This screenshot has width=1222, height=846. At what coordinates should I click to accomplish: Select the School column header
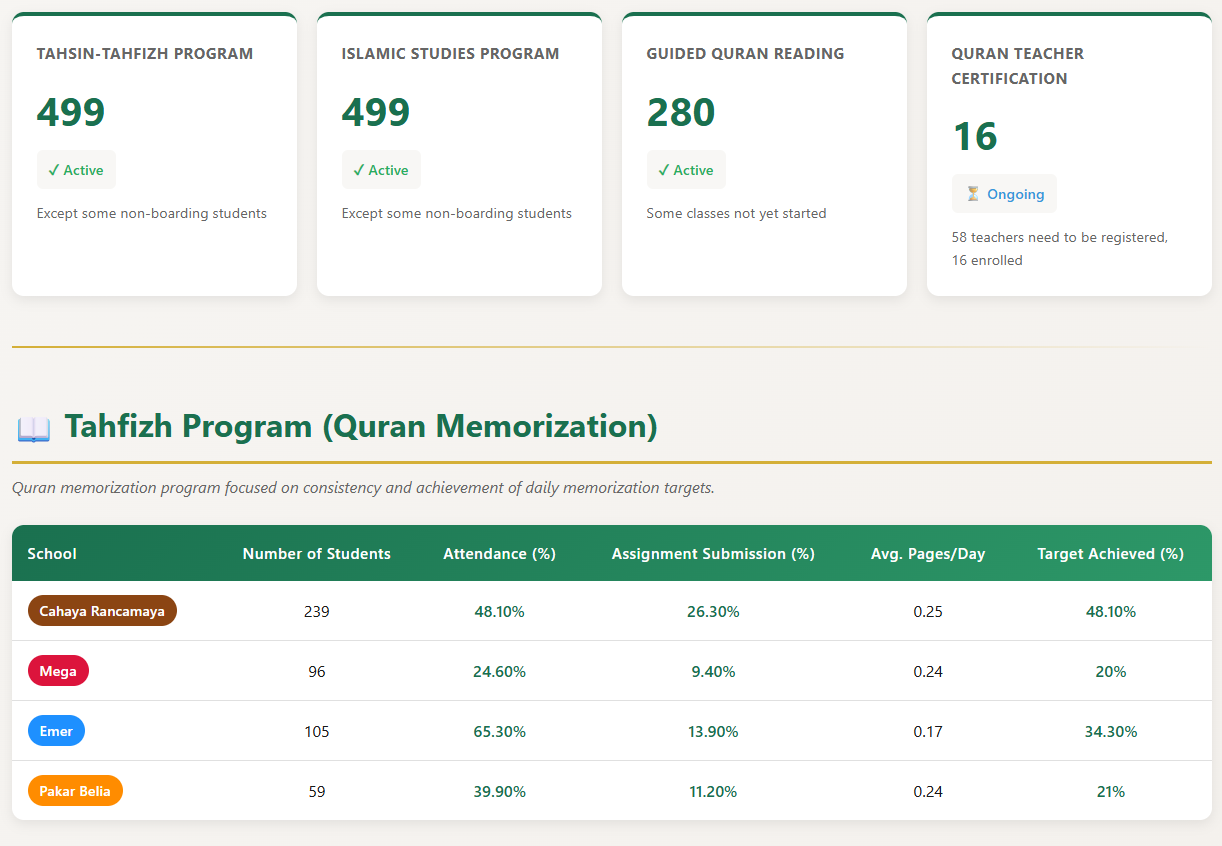(x=52, y=553)
